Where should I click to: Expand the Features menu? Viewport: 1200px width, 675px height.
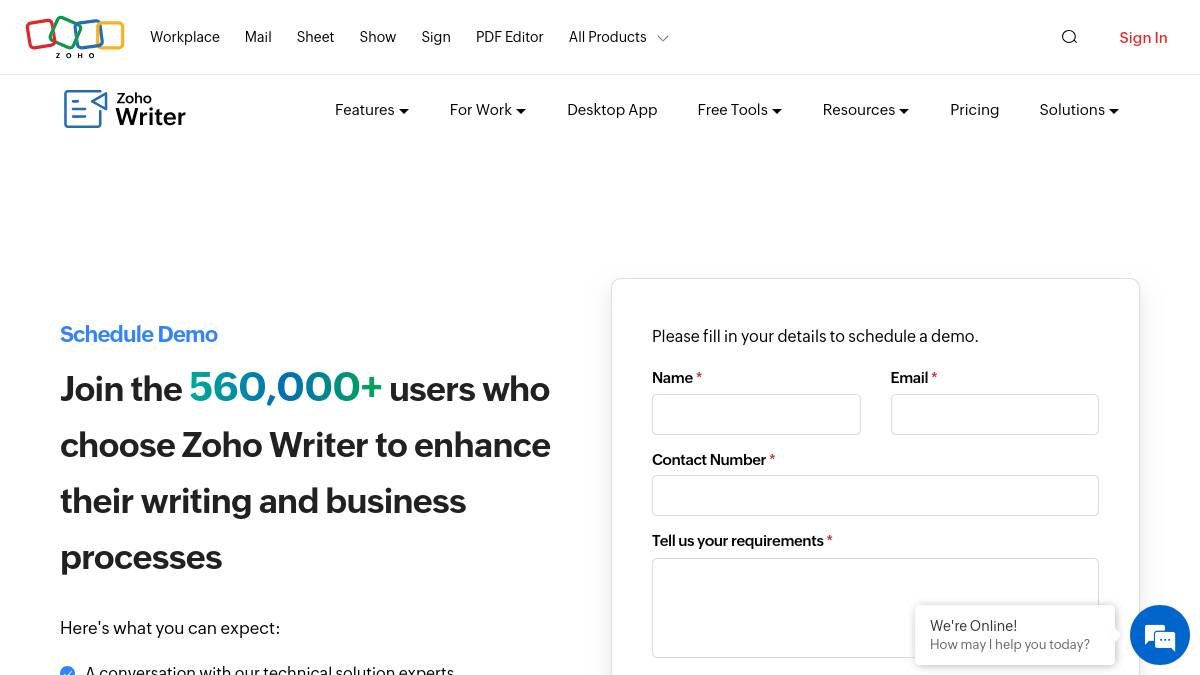[x=371, y=110]
